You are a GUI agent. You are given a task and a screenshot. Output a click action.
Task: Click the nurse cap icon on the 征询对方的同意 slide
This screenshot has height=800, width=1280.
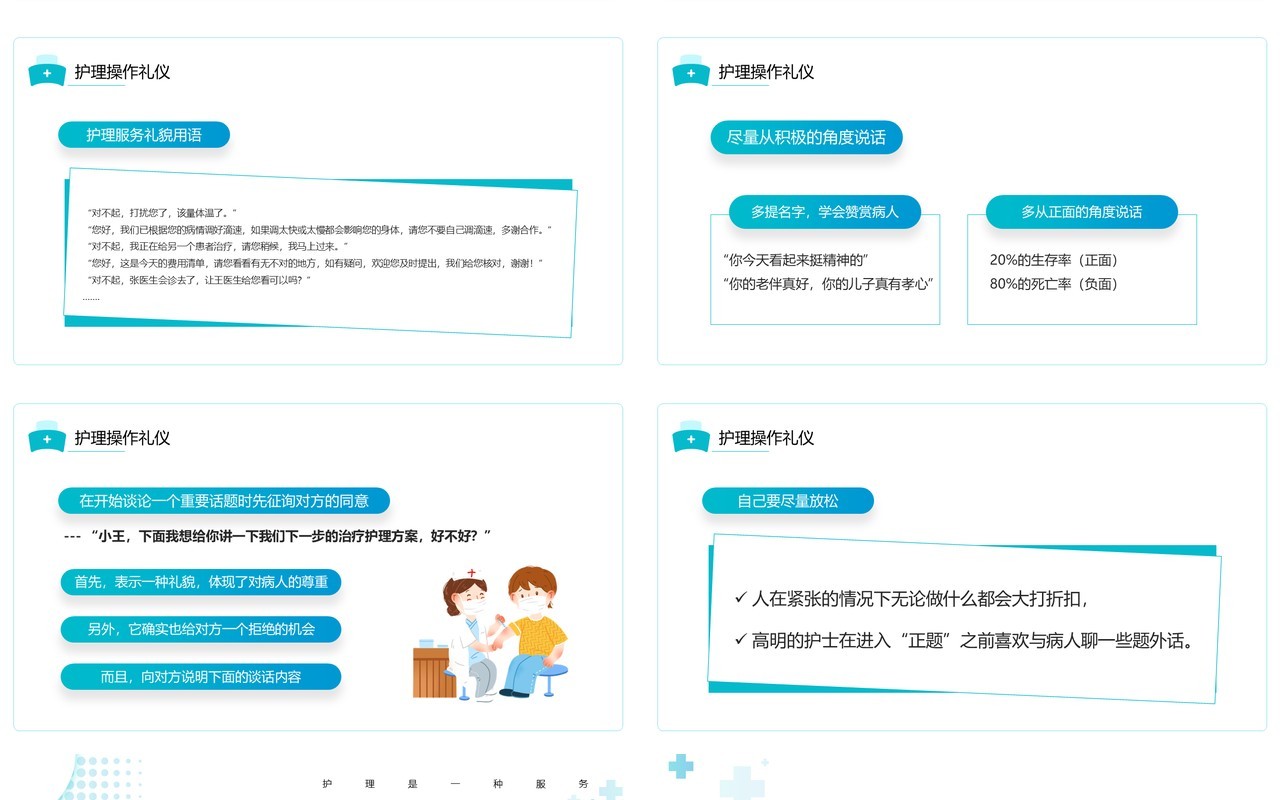(x=47, y=437)
